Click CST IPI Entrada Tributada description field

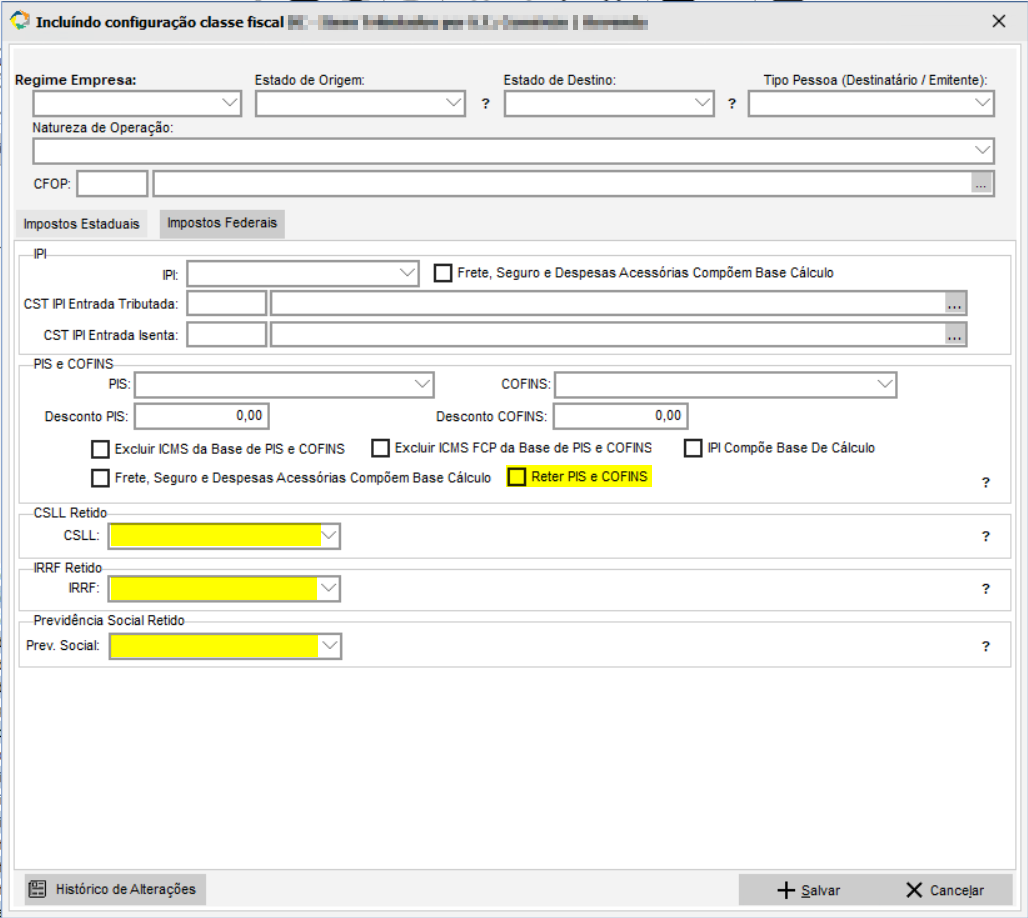608,304
